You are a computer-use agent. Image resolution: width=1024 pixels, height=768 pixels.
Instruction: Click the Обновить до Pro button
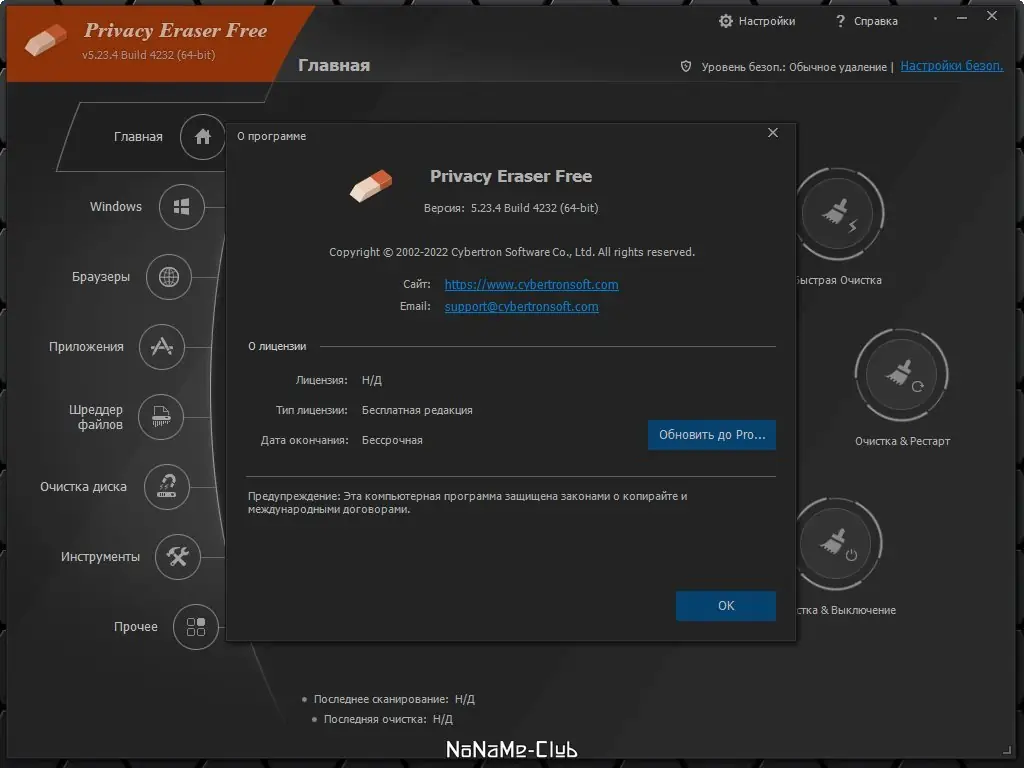click(x=711, y=435)
